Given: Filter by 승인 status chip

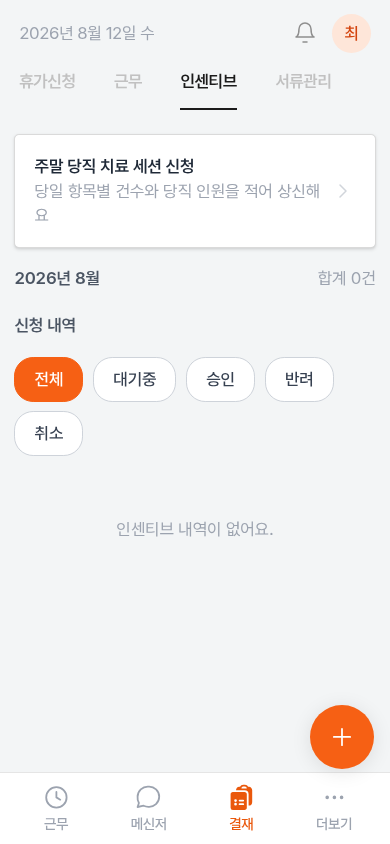Looking at the screenshot, I should [221, 379].
